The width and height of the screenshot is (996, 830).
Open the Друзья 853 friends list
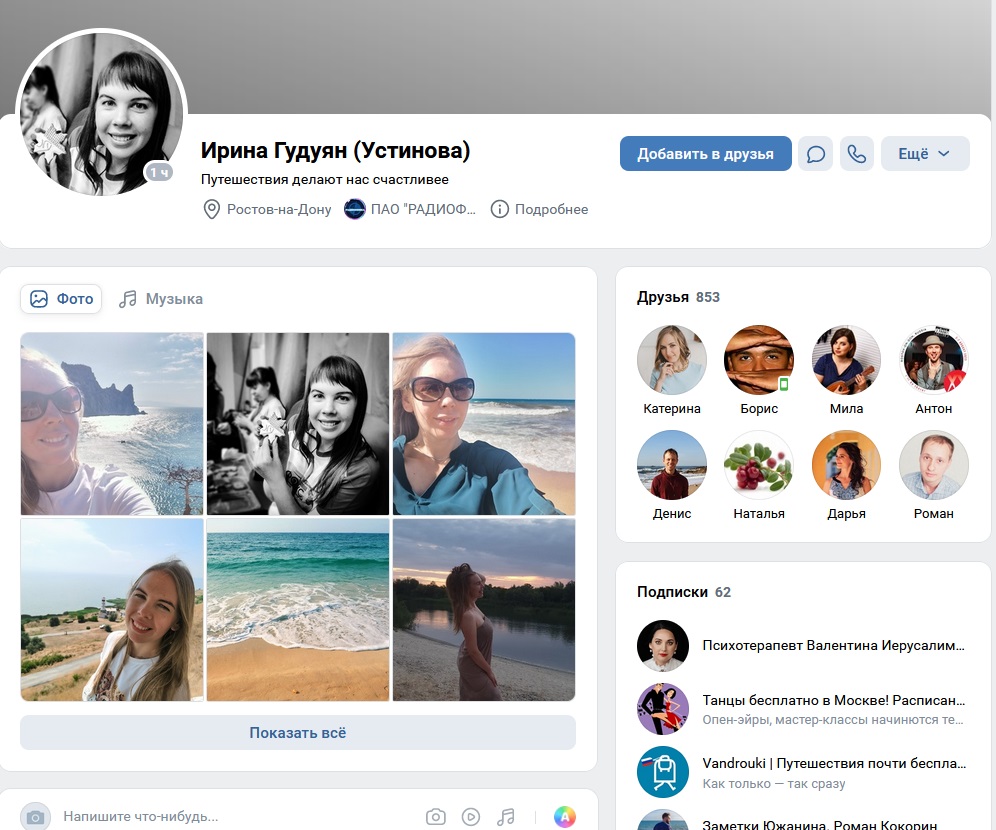(678, 297)
